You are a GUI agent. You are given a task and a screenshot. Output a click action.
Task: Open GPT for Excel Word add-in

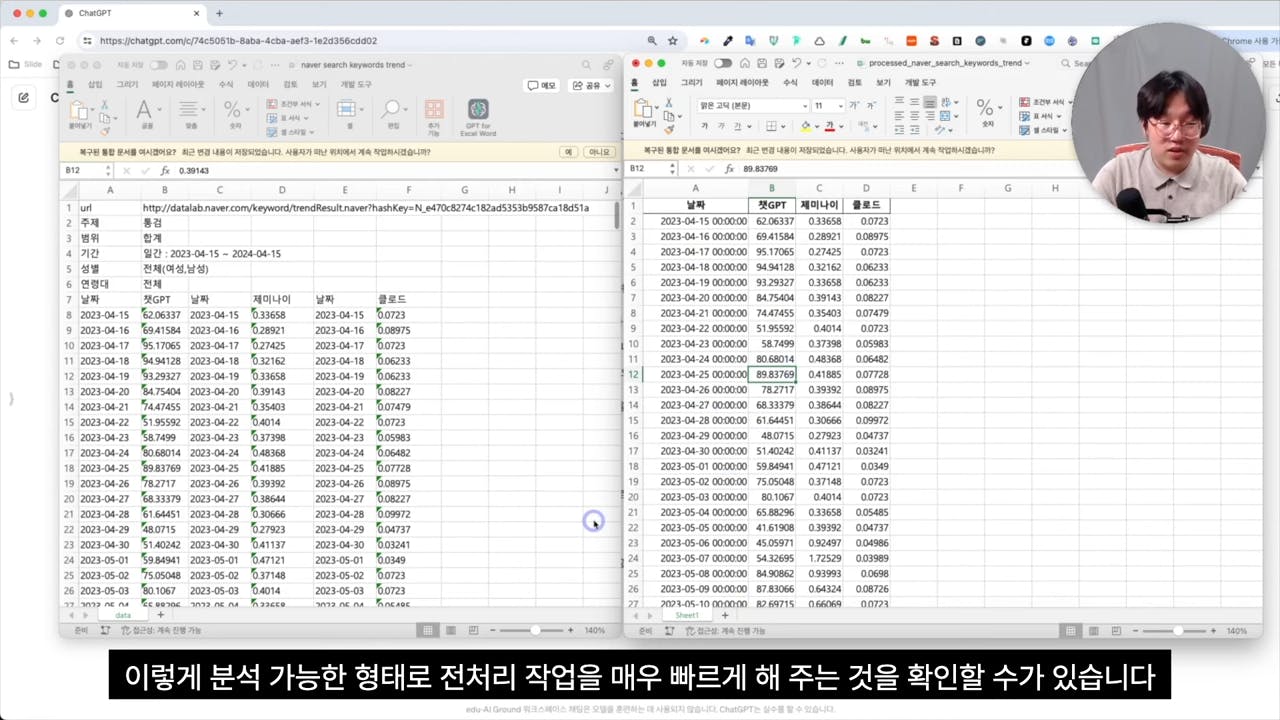click(478, 112)
